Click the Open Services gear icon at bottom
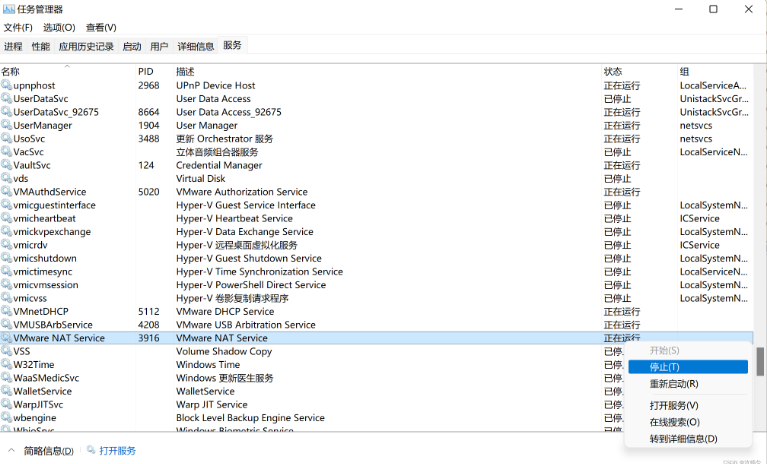Screen dimensions: 767x464 tap(91, 451)
